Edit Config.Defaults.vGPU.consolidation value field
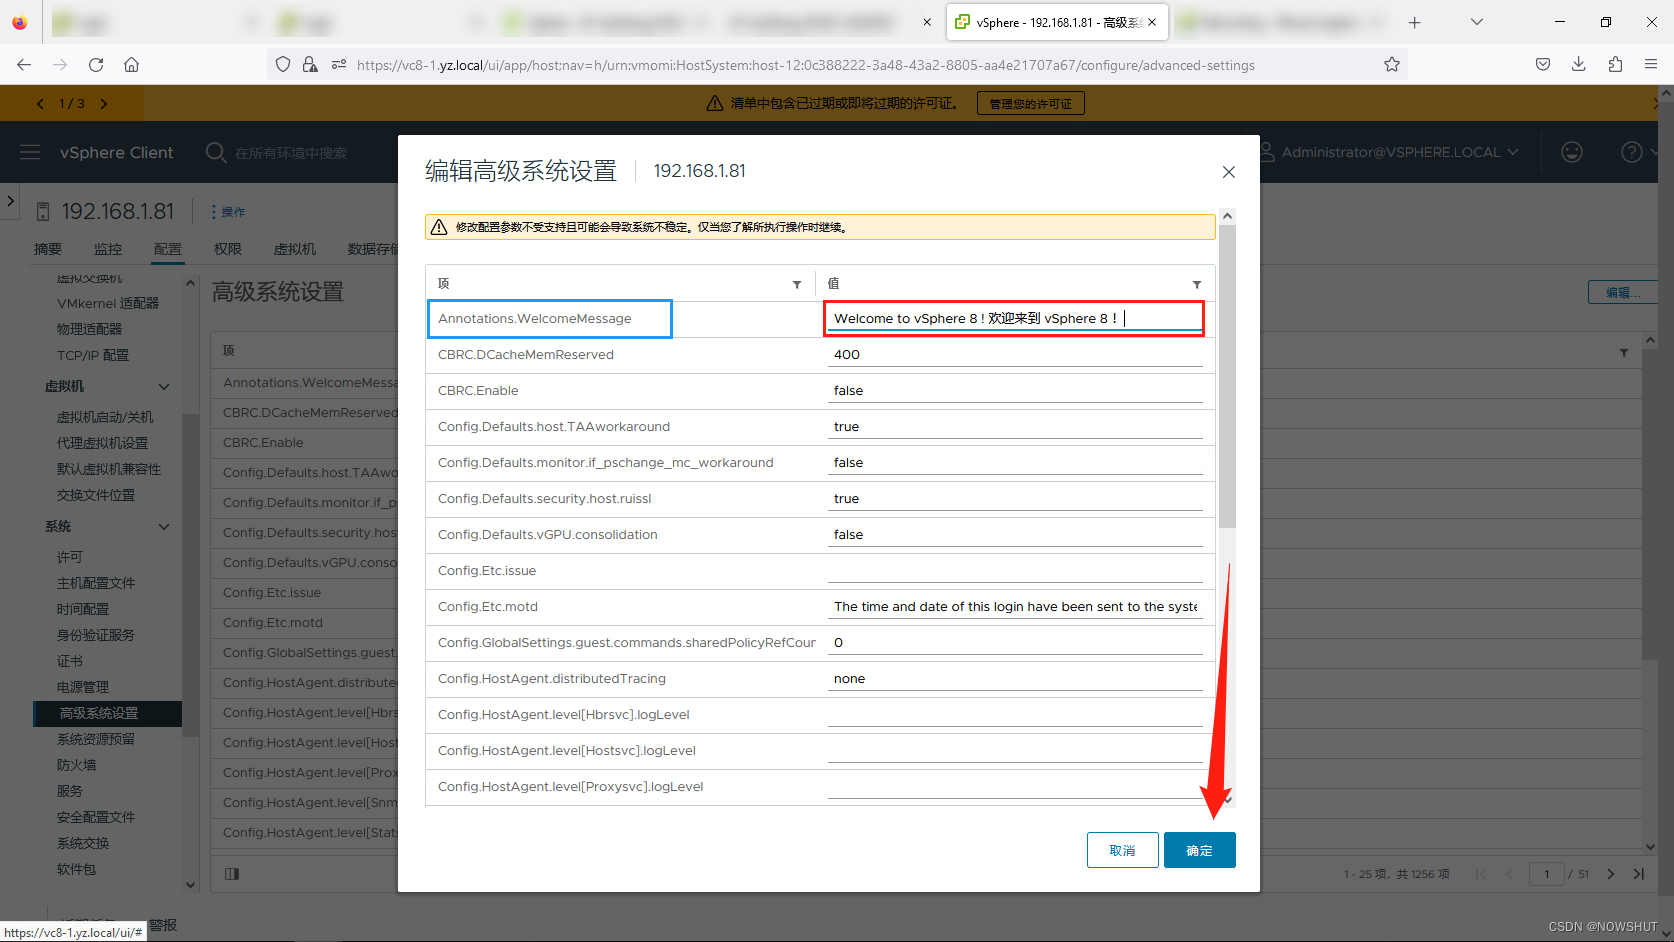 click(1014, 535)
